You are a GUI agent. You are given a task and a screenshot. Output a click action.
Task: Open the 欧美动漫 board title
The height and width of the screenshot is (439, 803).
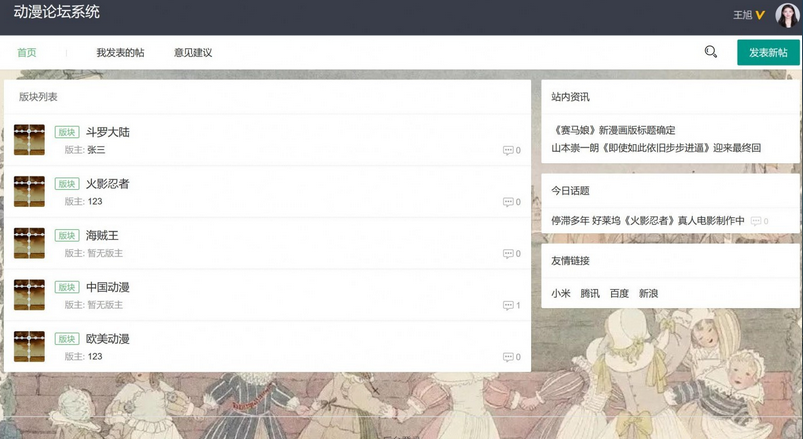coord(108,339)
